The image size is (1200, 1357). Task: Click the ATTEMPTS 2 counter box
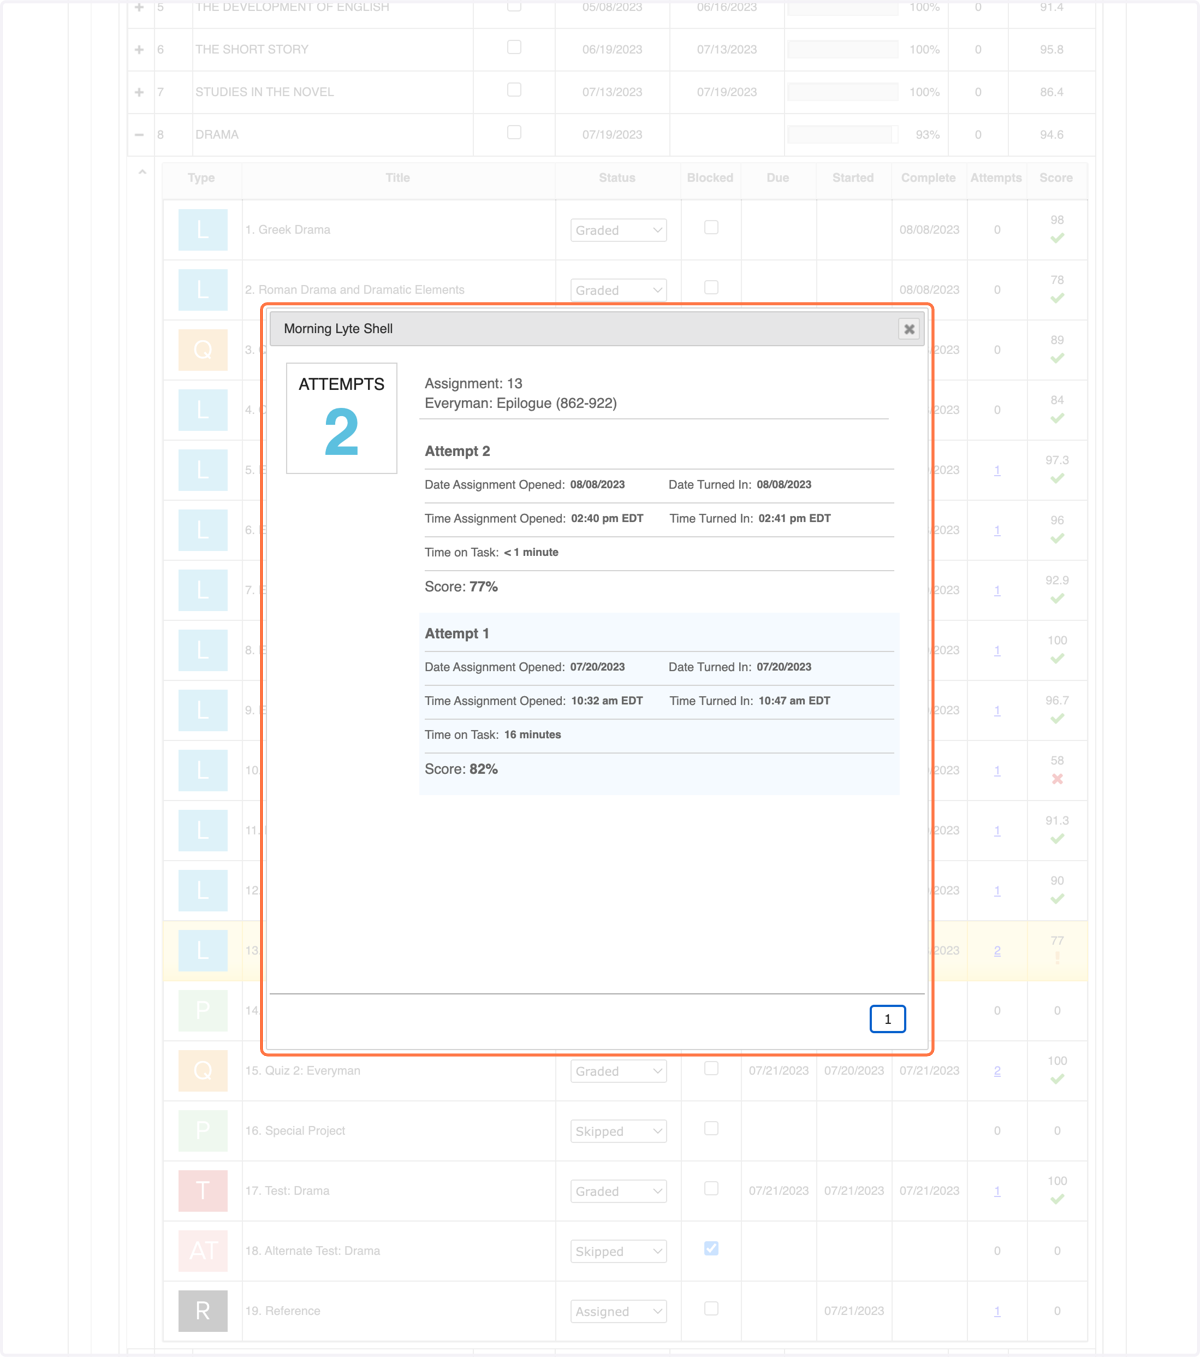[x=342, y=418]
